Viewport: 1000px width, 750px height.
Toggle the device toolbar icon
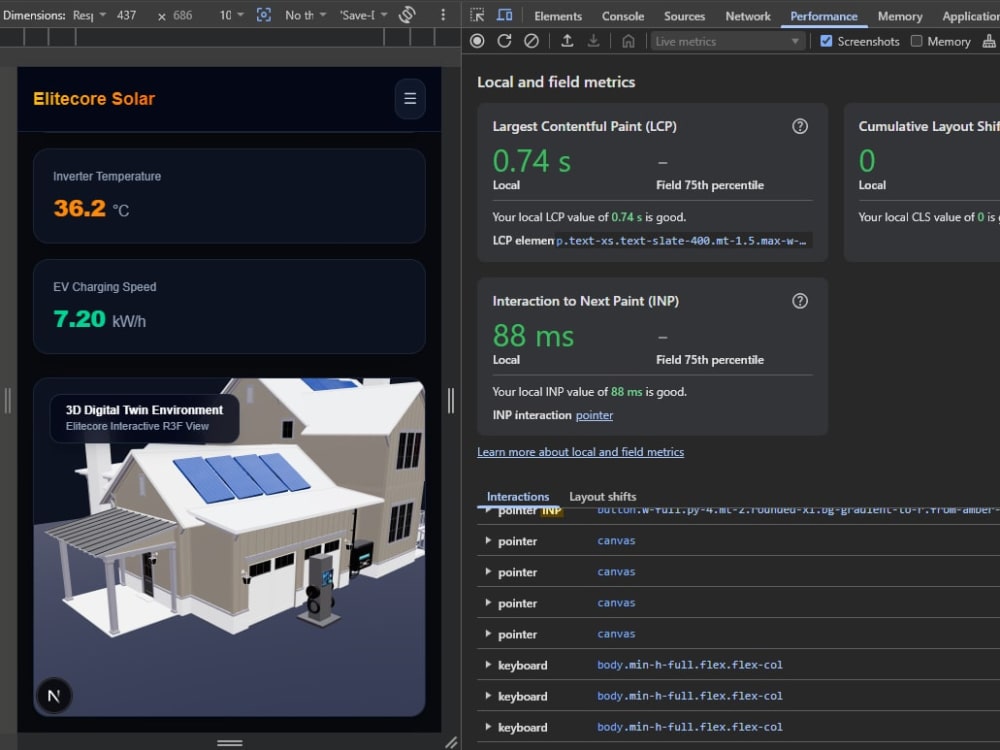click(504, 15)
